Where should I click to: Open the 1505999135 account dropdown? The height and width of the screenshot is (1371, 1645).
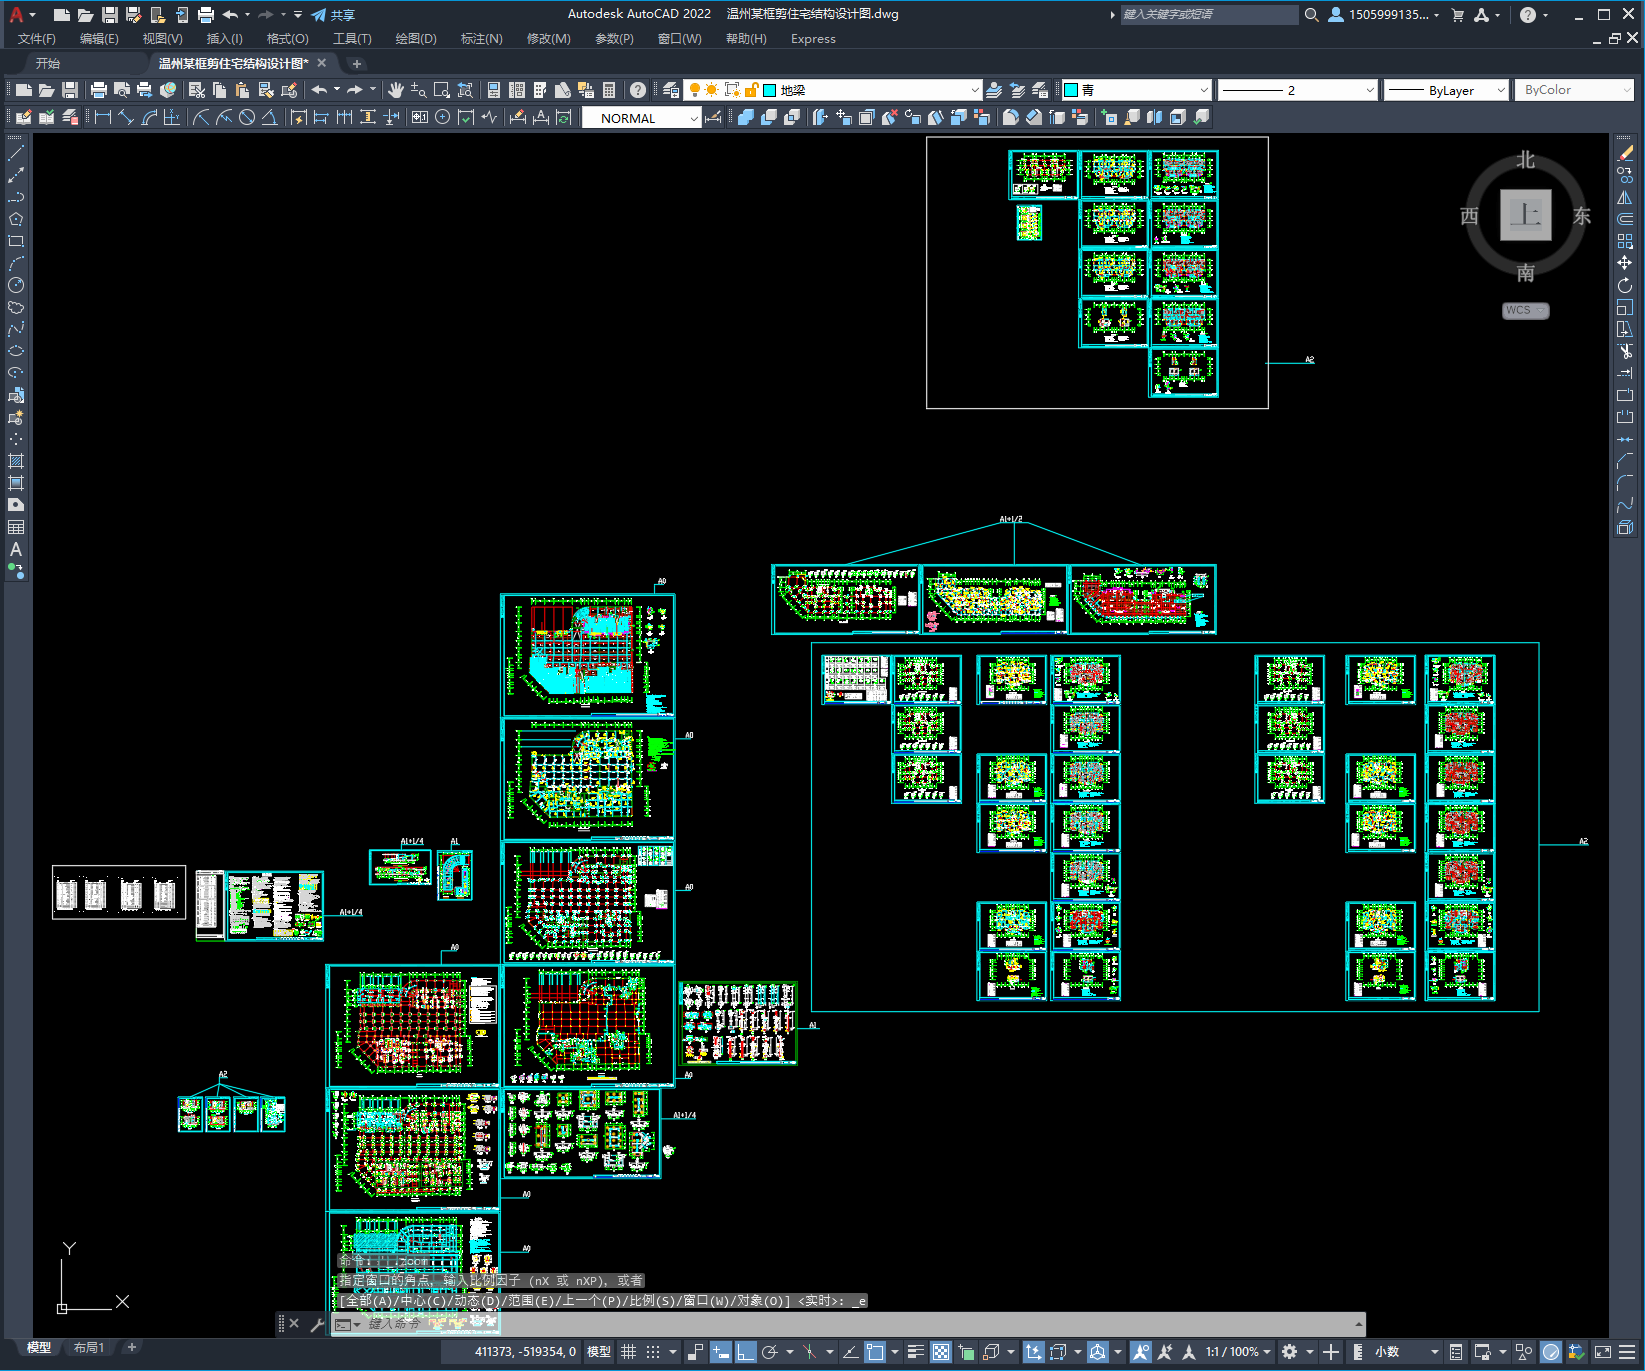click(1385, 15)
